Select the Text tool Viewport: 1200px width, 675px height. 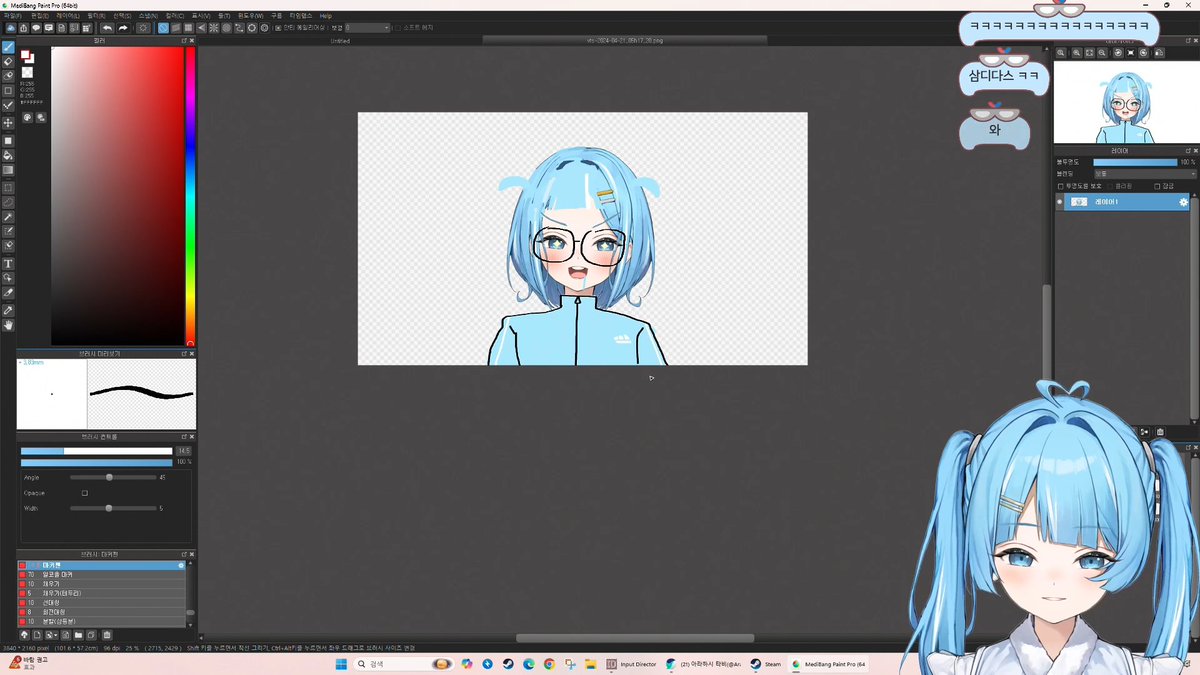[x=8, y=263]
